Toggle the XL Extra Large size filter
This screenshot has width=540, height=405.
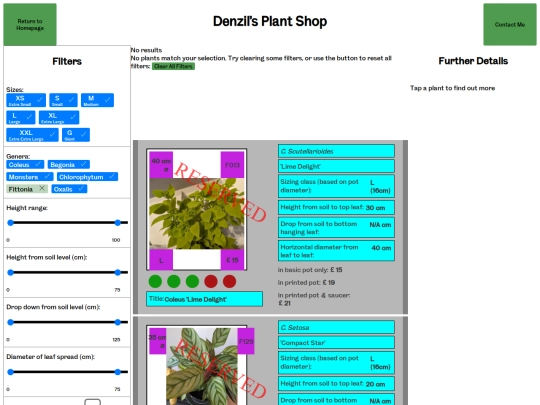59,117
